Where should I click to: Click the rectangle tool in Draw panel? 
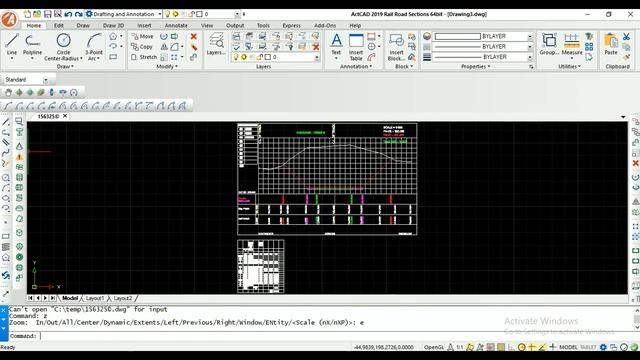(x=113, y=57)
